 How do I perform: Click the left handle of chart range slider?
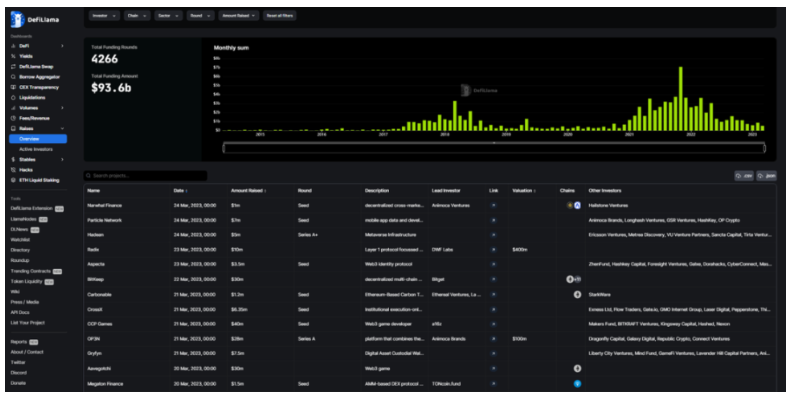click(224, 148)
